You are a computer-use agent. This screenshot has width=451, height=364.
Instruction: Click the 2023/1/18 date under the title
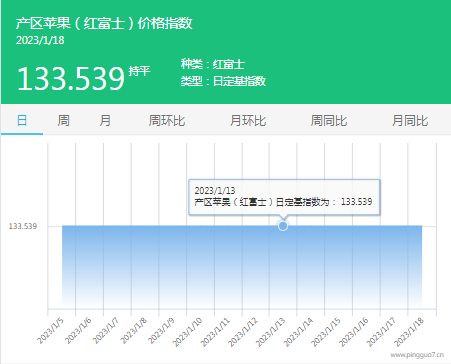[40, 40]
